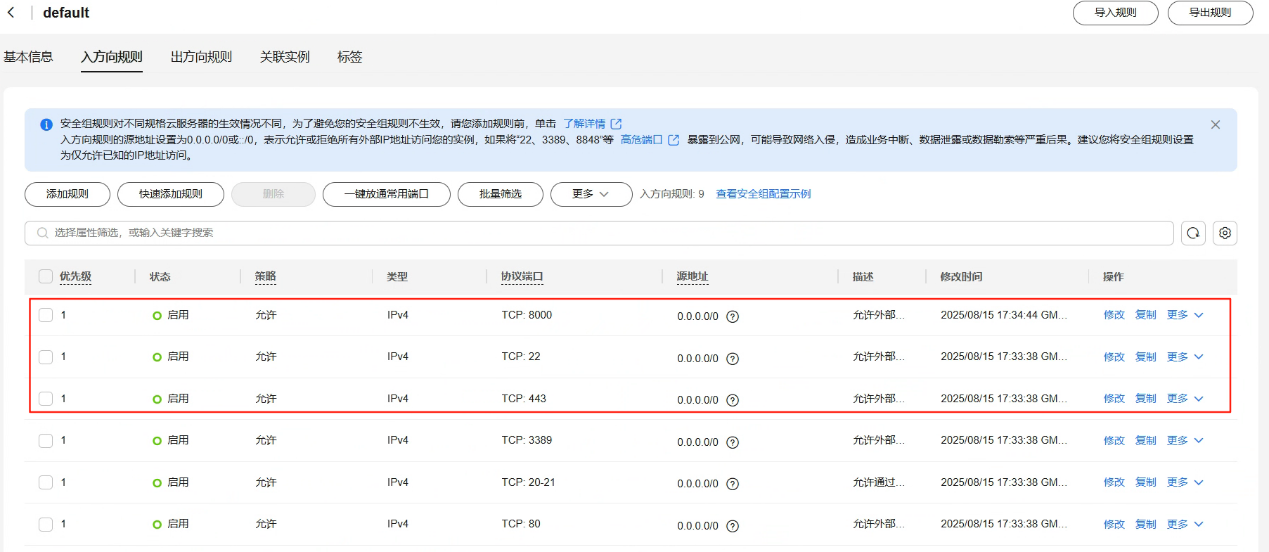This screenshot has height=552, width=1269.
Task: Select the checkbox for the TCP: 8000 rule
Action: click(x=46, y=315)
